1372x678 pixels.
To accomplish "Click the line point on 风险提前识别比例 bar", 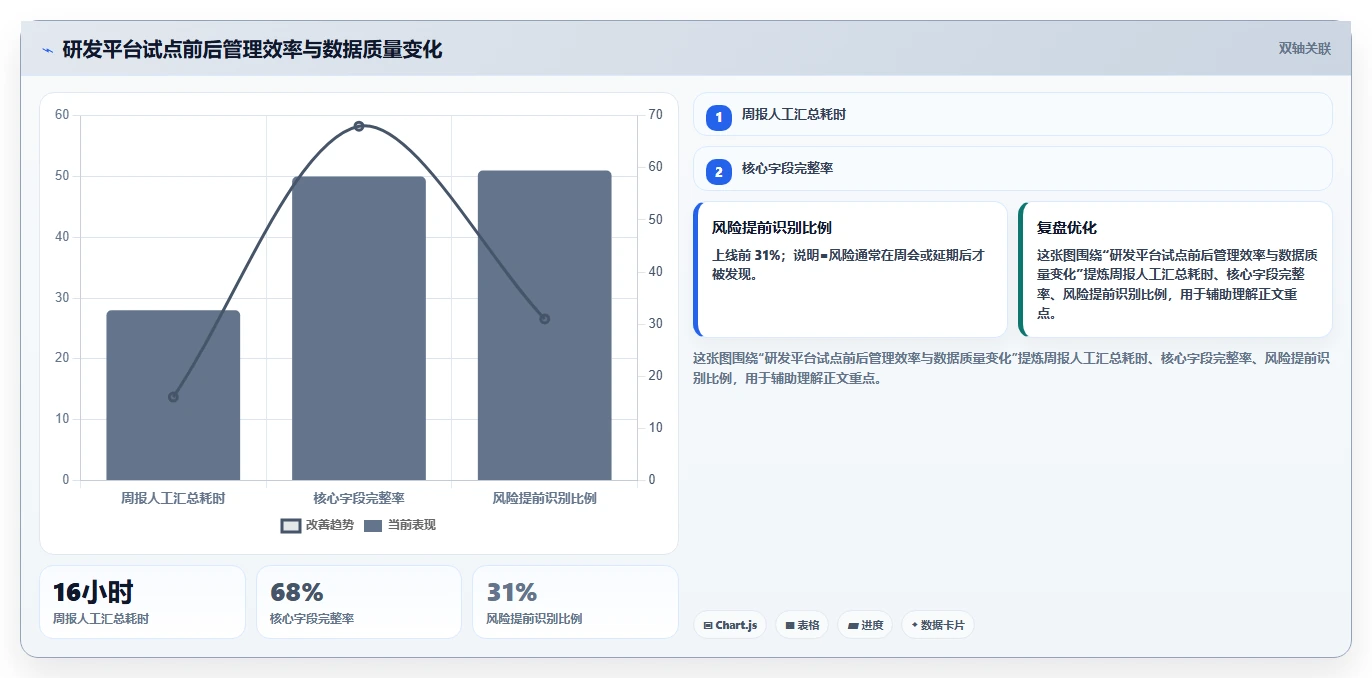I will click(544, 319).
